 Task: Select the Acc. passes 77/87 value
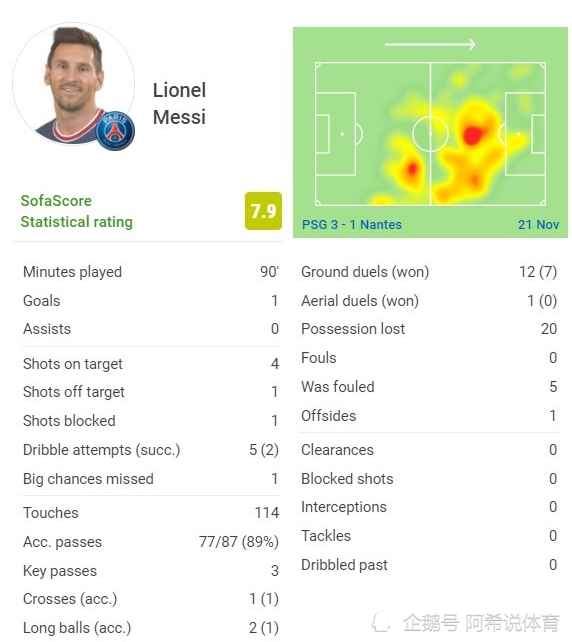(x=239, y=542)
